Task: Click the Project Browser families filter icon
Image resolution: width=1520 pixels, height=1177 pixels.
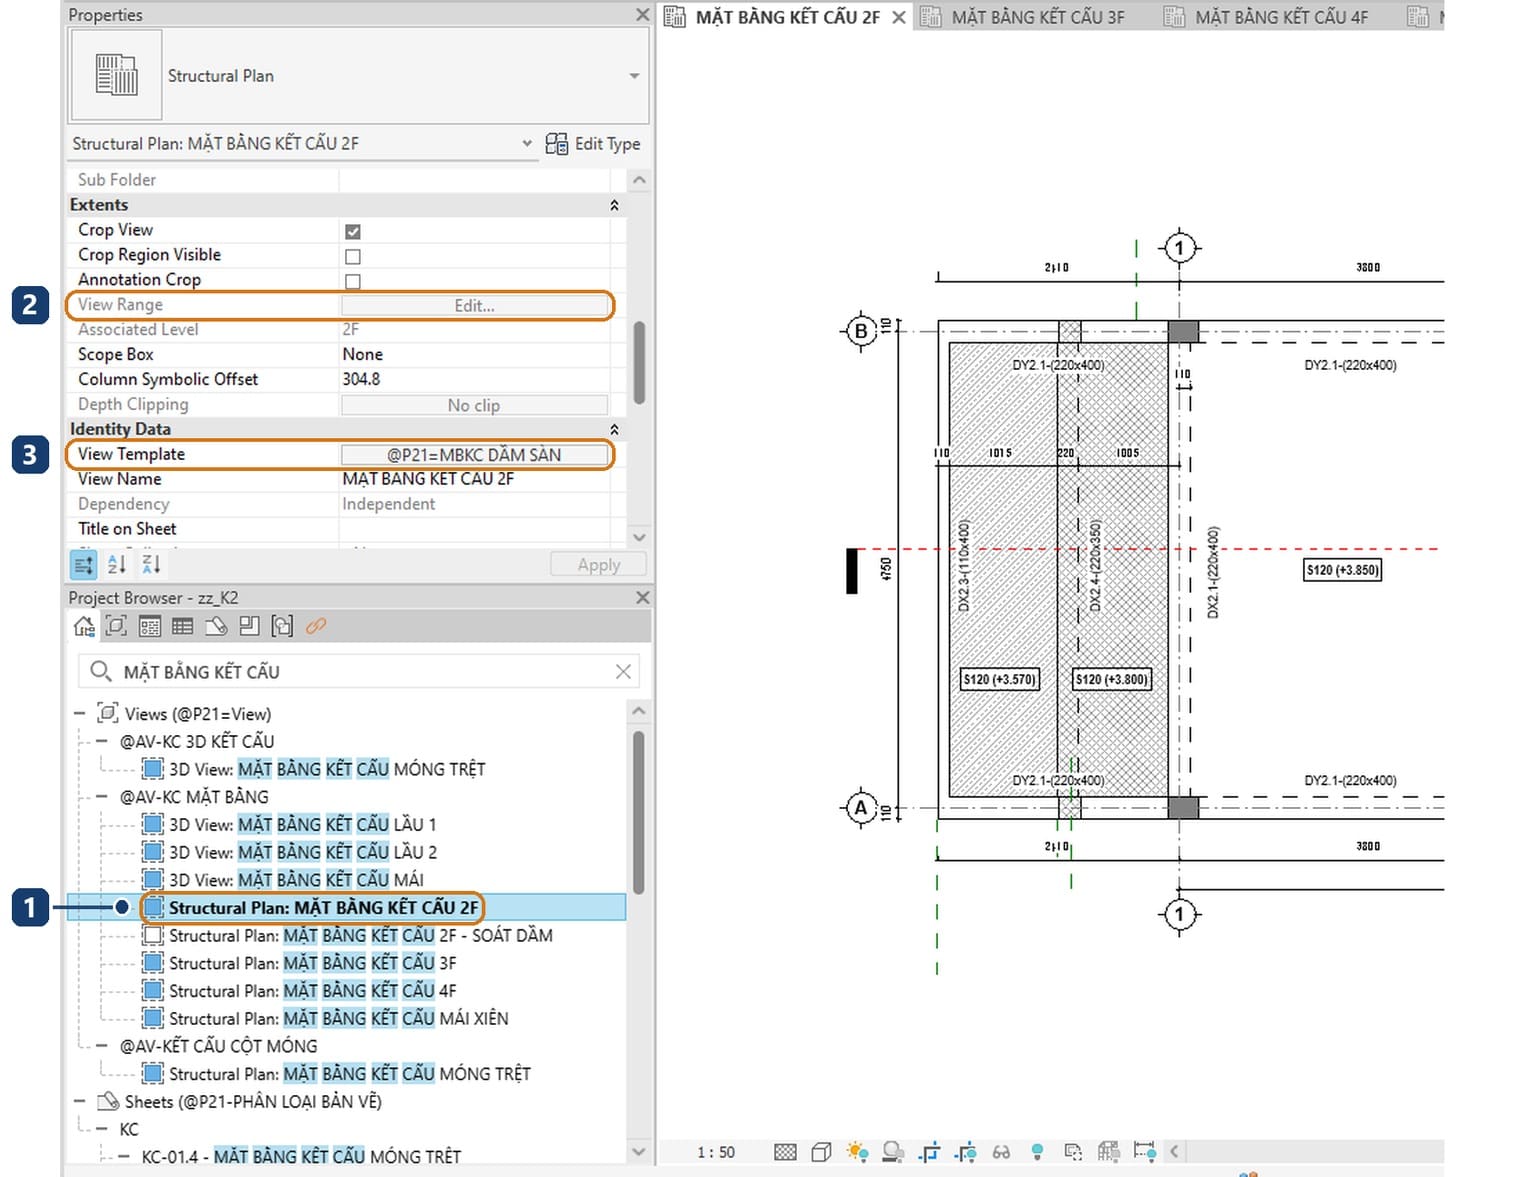Action: (249, 626)
